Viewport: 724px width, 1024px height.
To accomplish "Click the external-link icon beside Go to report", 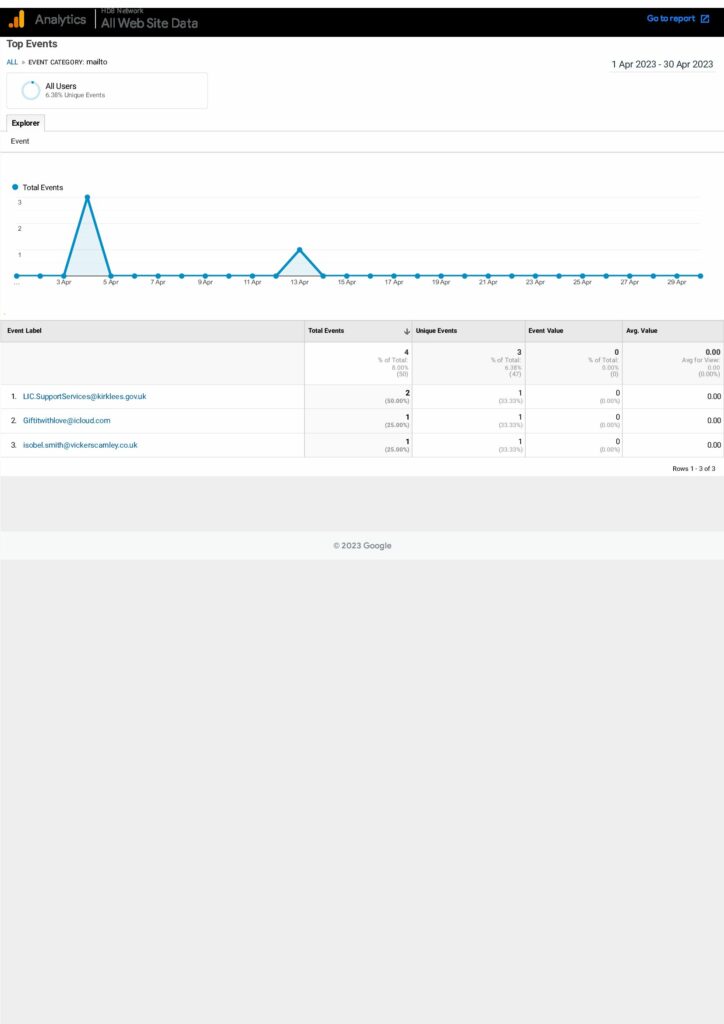I will click(x=705, y=19).
